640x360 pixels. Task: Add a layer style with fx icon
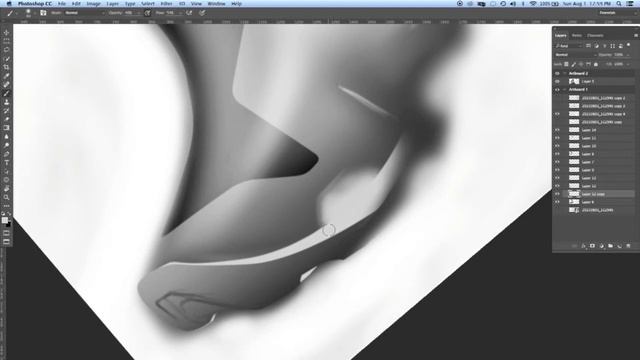[583, 246]
